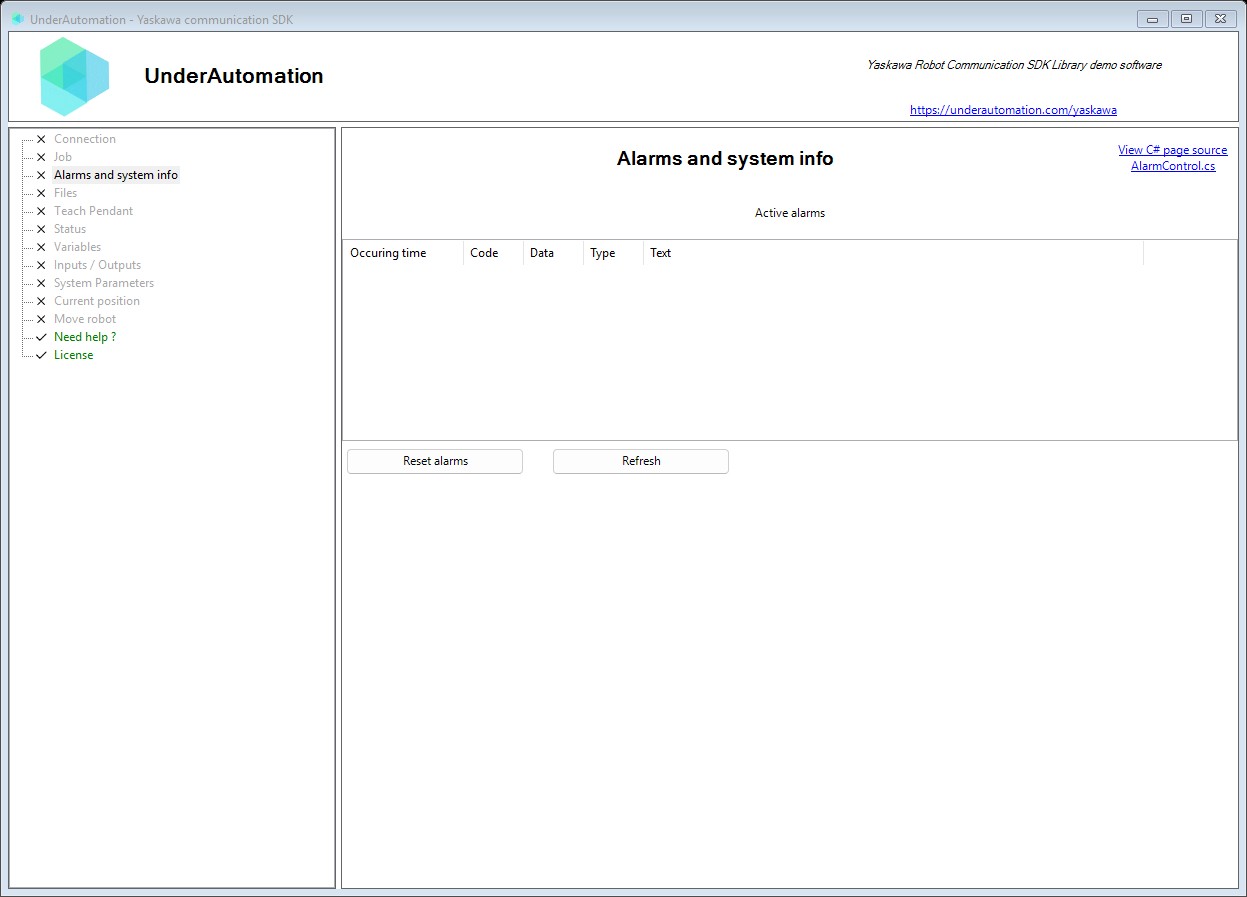Screen dimensions: 1247x897
Task: Go to Teach Pendant page
Action: 93,211
